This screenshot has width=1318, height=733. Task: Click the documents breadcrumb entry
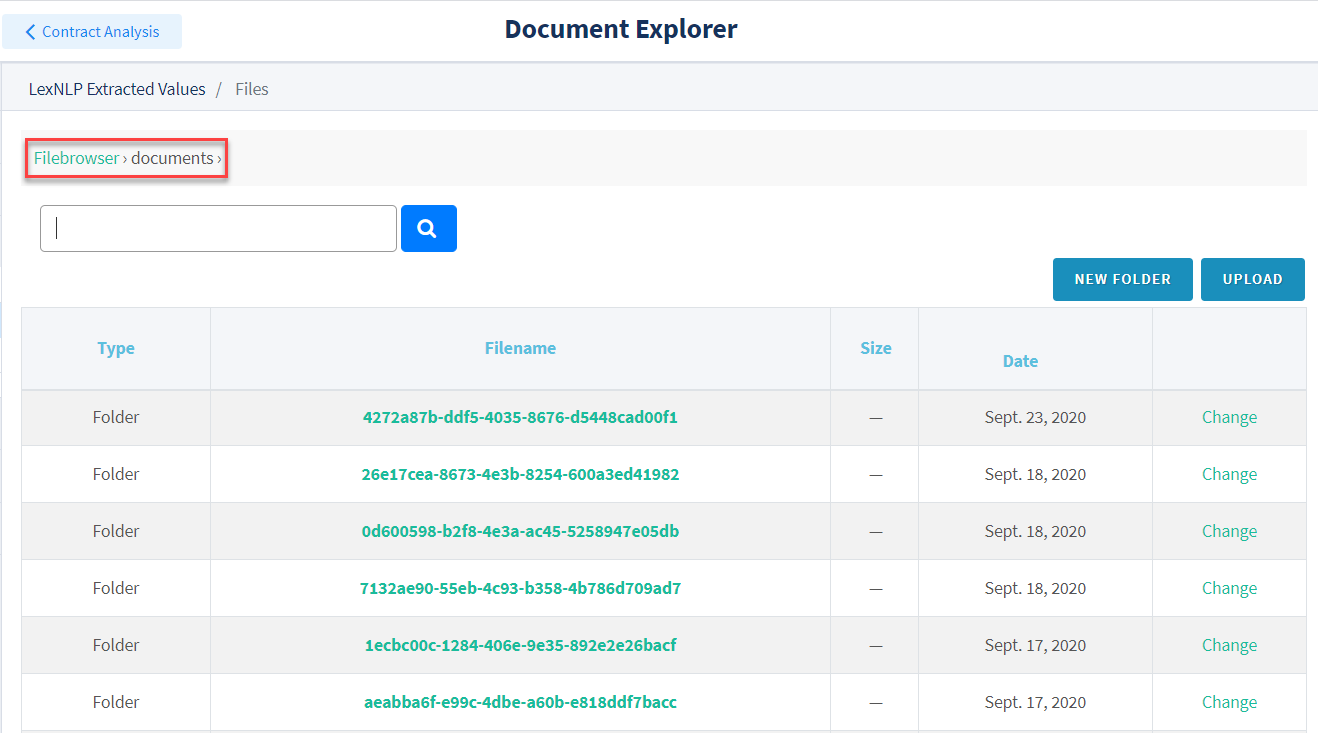[x=172, y=158]
